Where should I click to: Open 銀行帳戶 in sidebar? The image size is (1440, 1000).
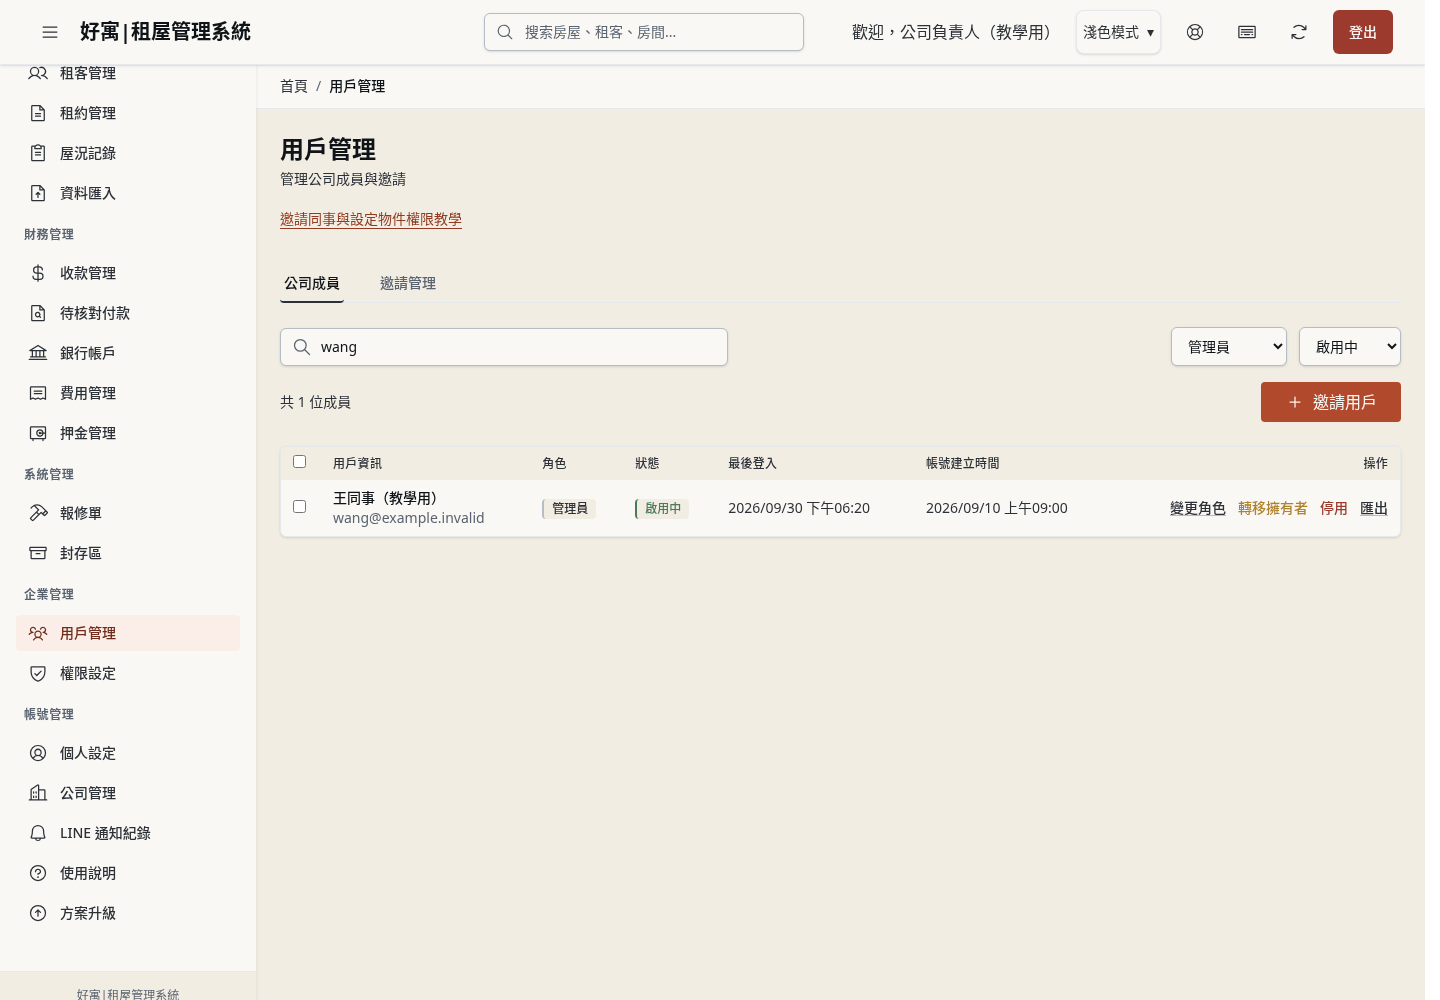128,353
